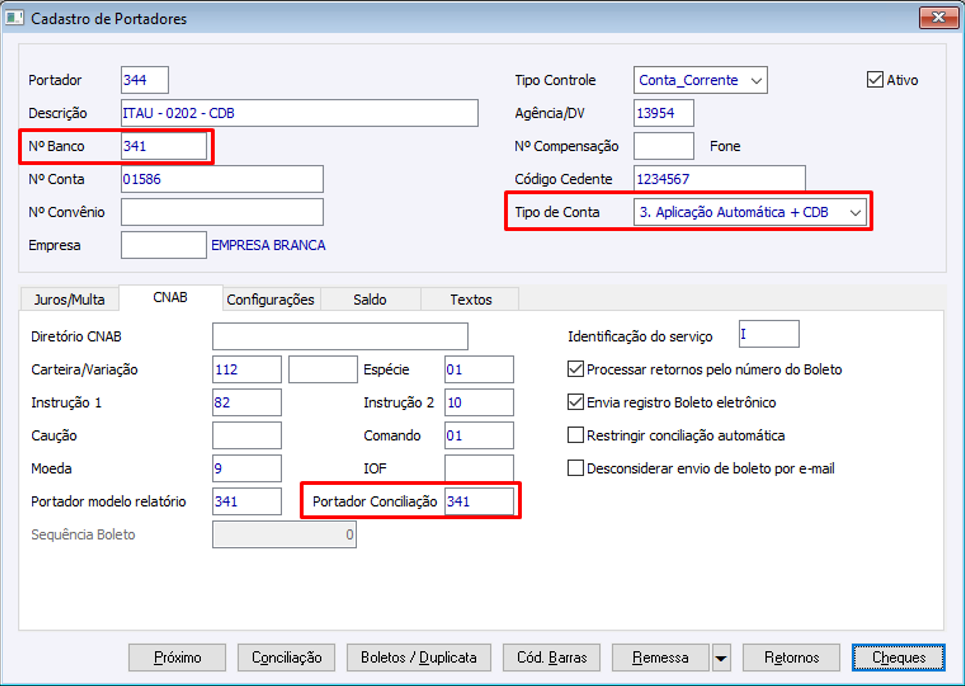
Task: Open the Tipo Controle dropdown
Action: coord(757,80)
